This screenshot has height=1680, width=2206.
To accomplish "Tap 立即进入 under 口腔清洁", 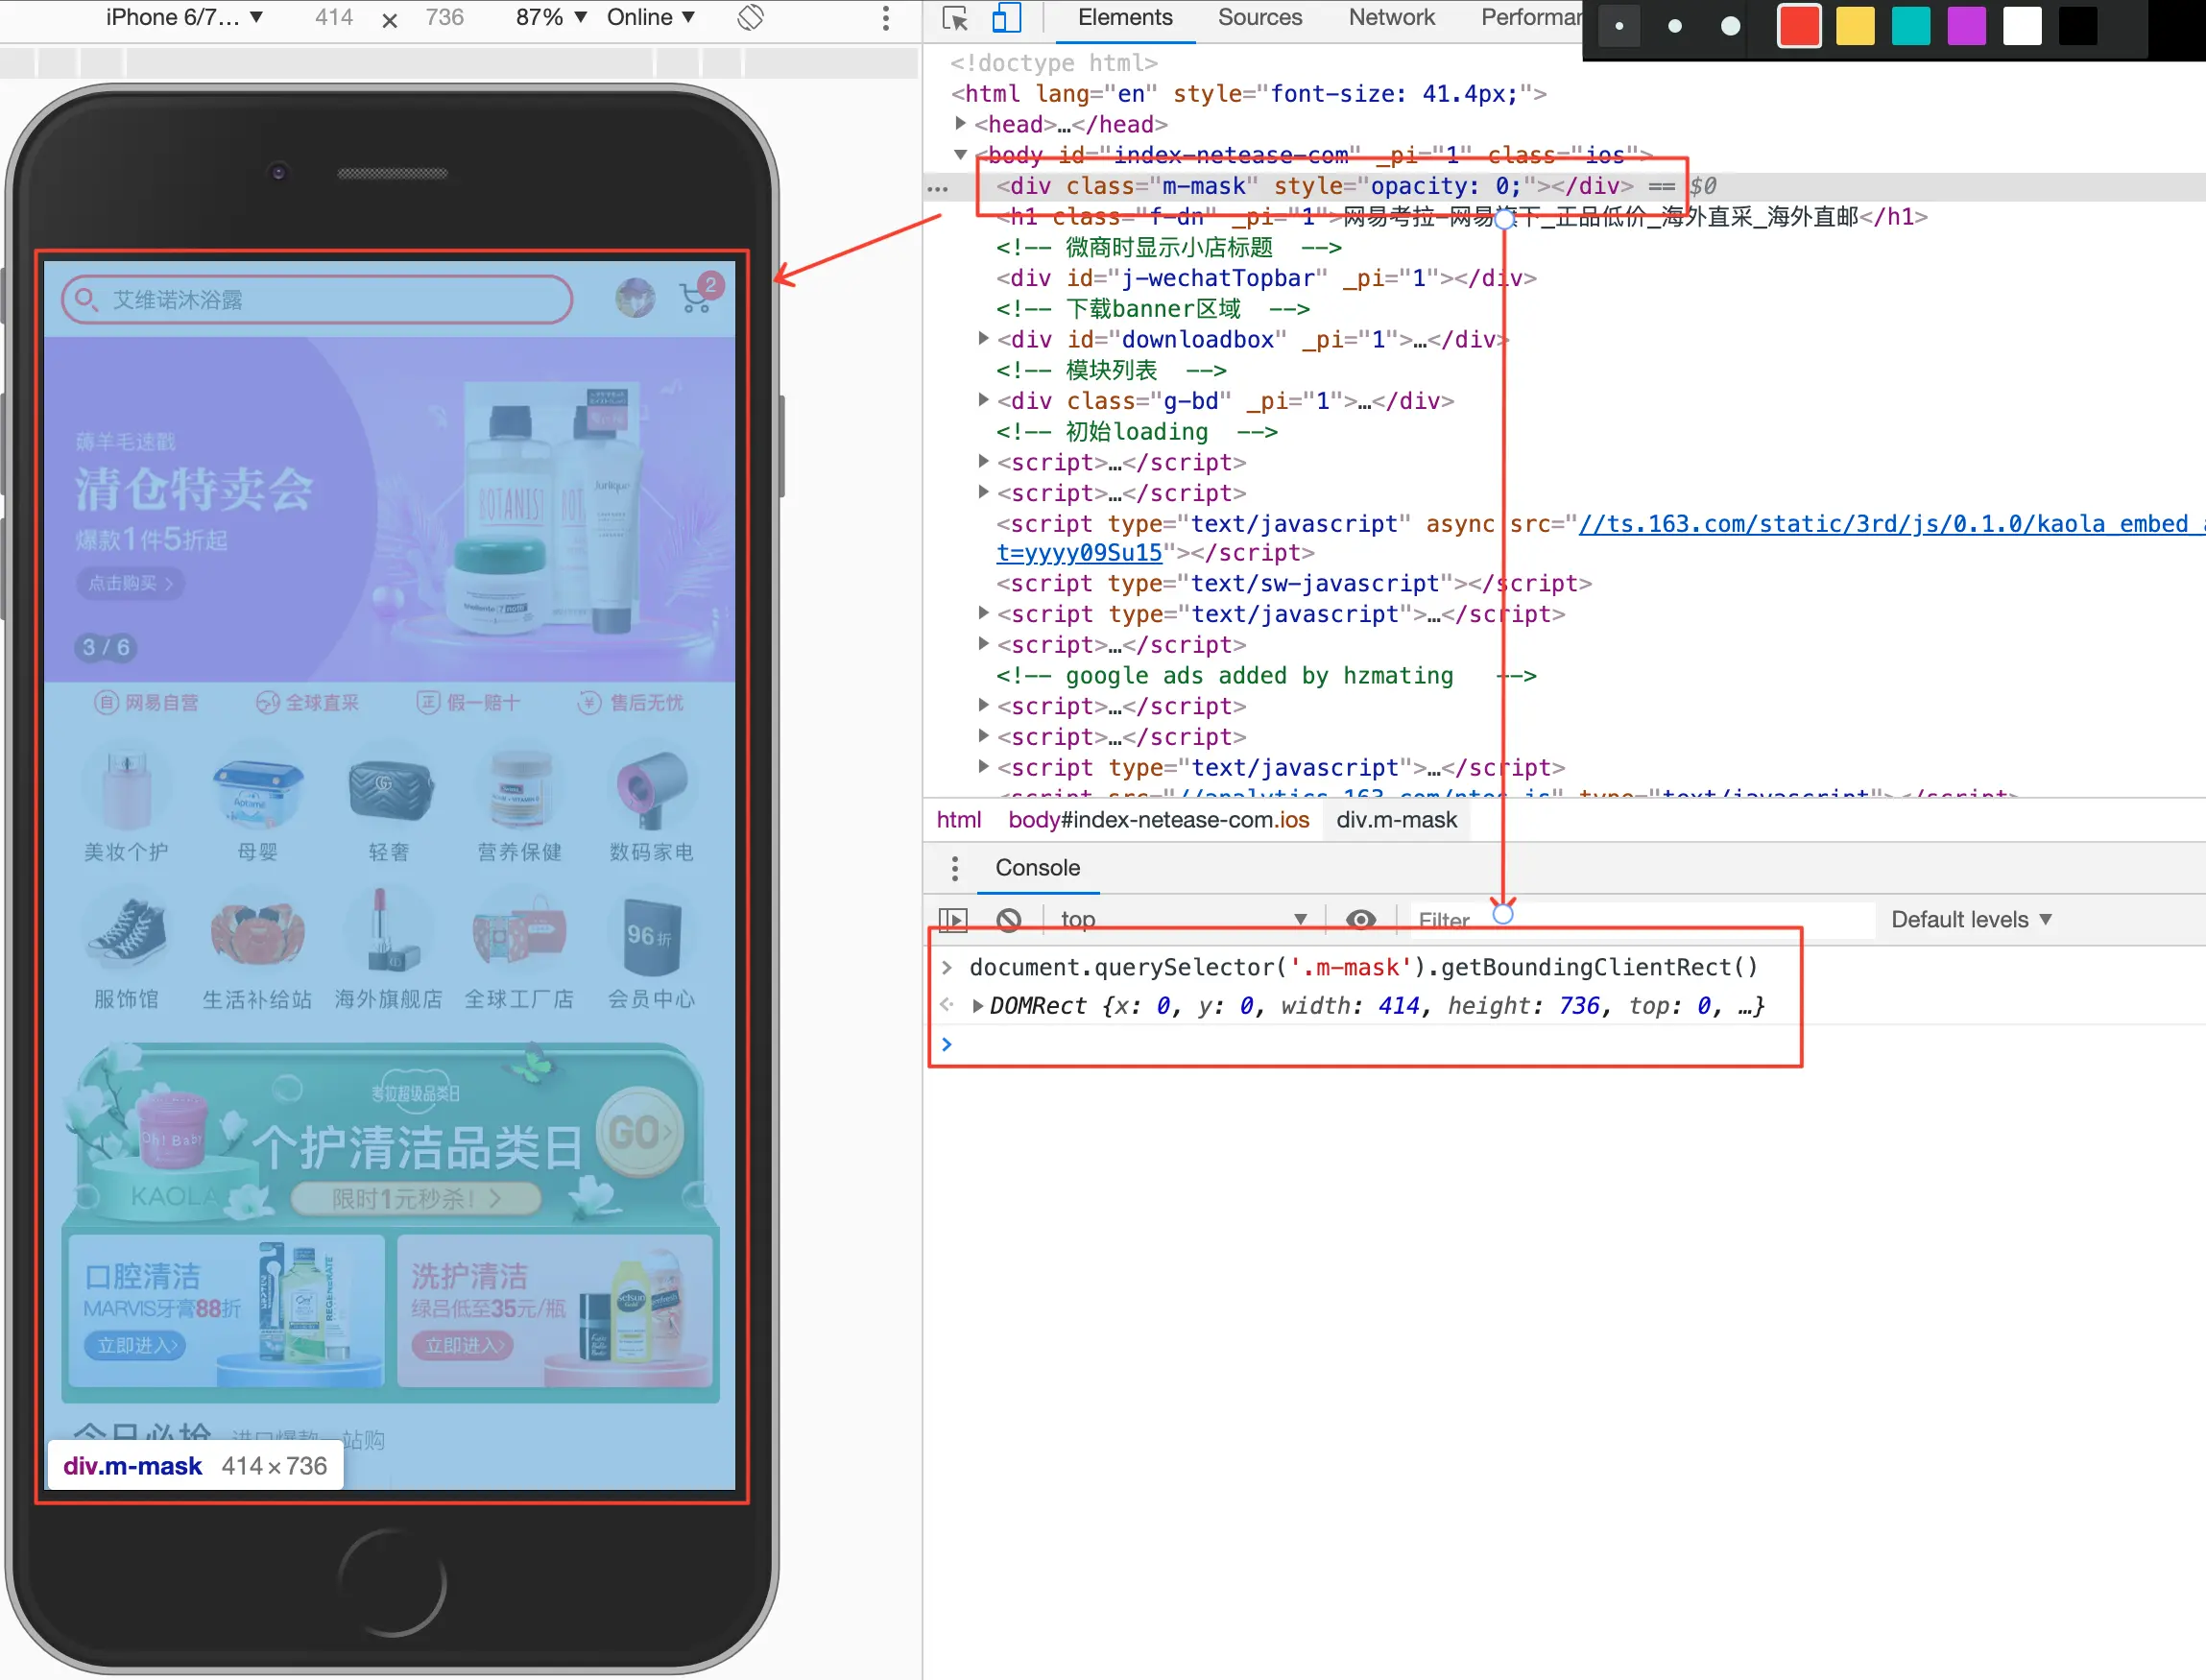I will (x=137, y=1346).
